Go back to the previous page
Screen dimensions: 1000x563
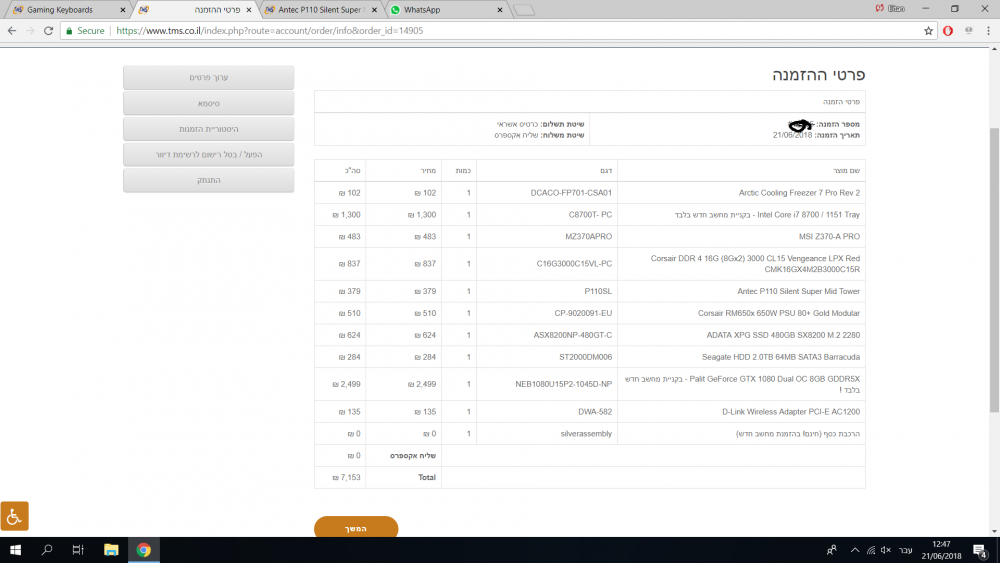tap(12, 31)
